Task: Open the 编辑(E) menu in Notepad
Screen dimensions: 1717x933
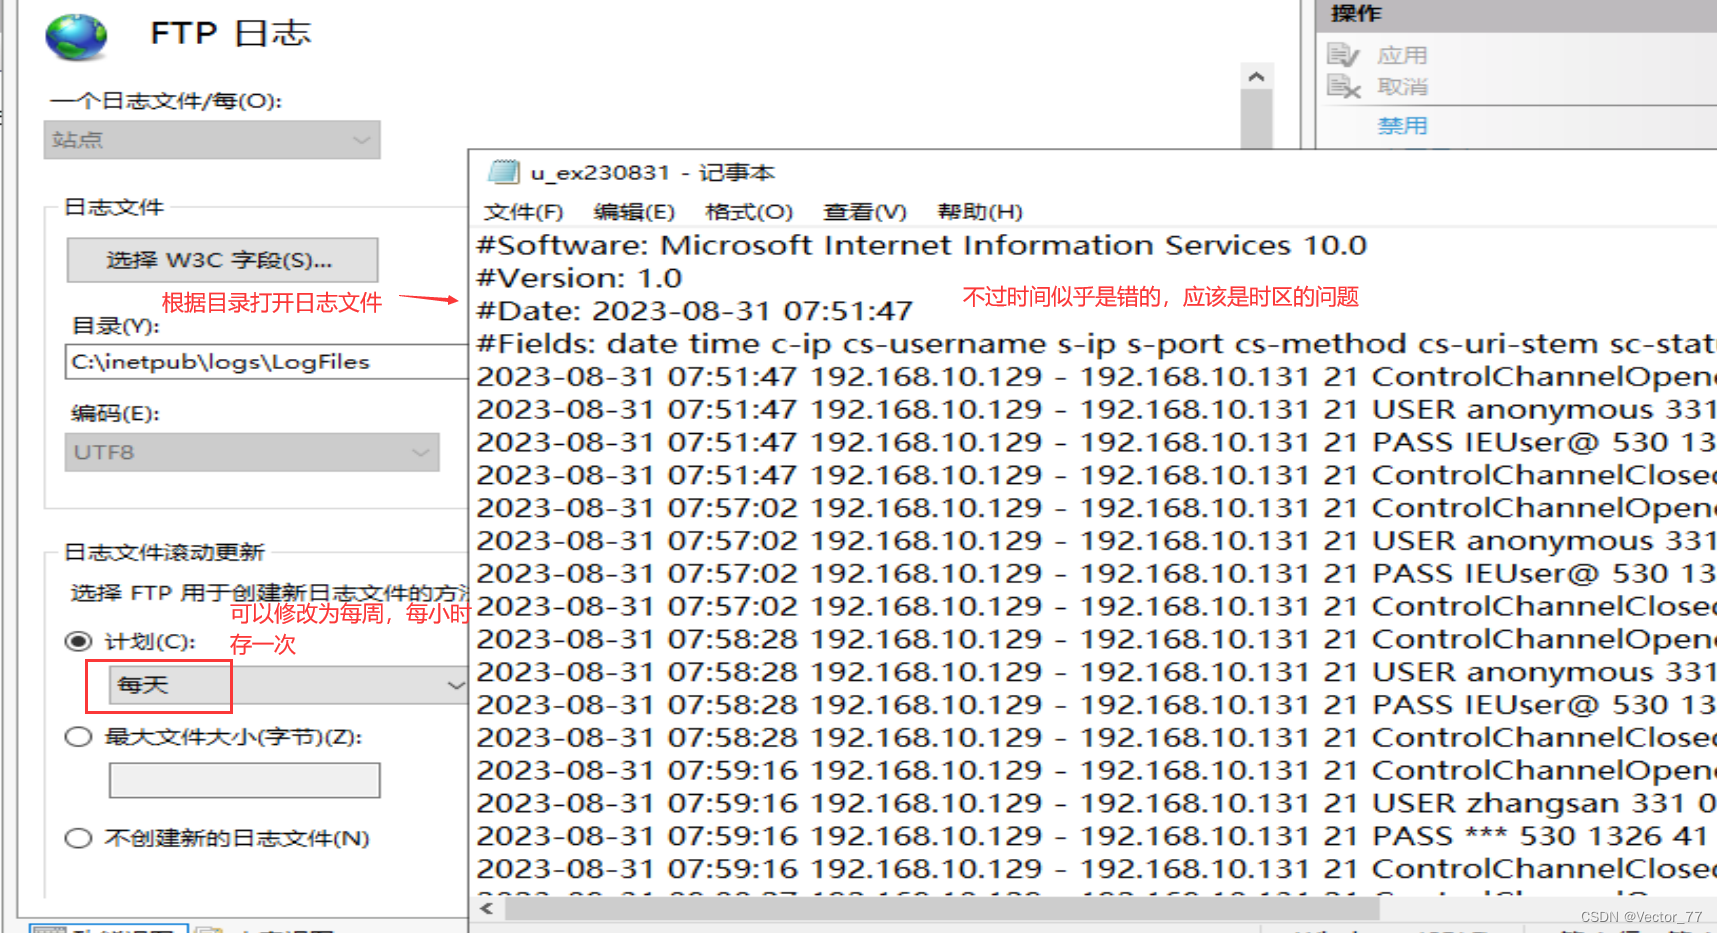Action: 633,211
